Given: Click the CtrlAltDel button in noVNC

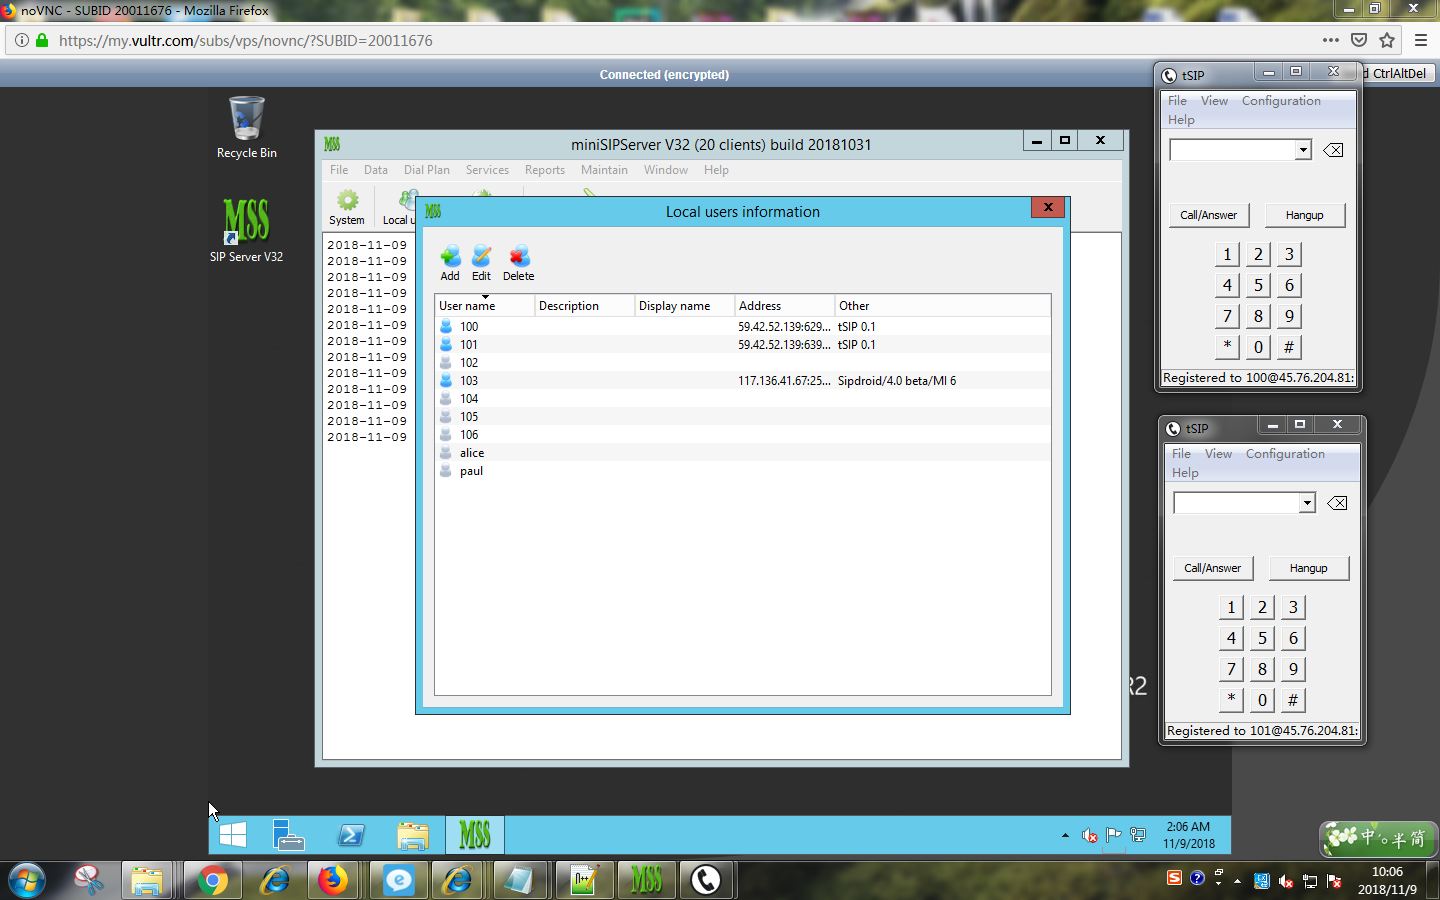Looking at the screenshot, I should [x=1397, y=73].
